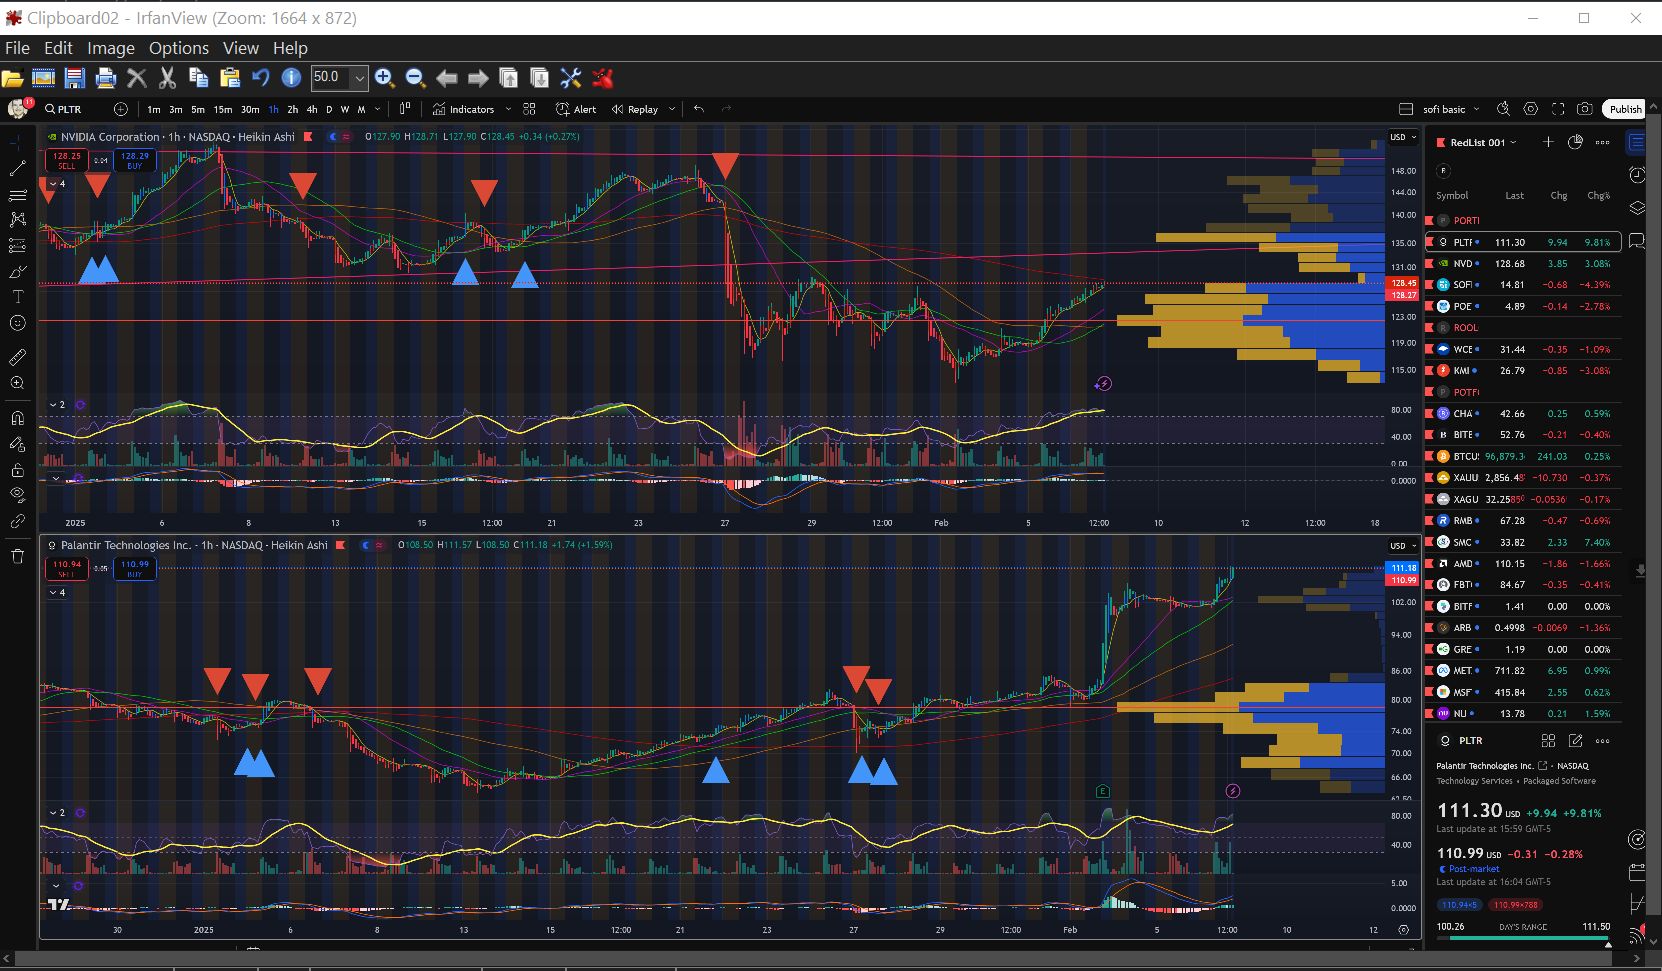
Task: Open the View menu
Action: tap(241, 48)
